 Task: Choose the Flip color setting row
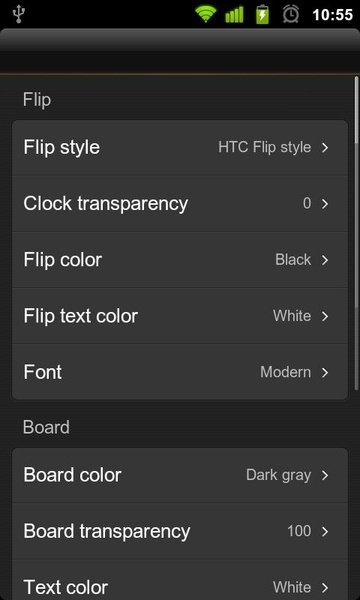(180, 260)
